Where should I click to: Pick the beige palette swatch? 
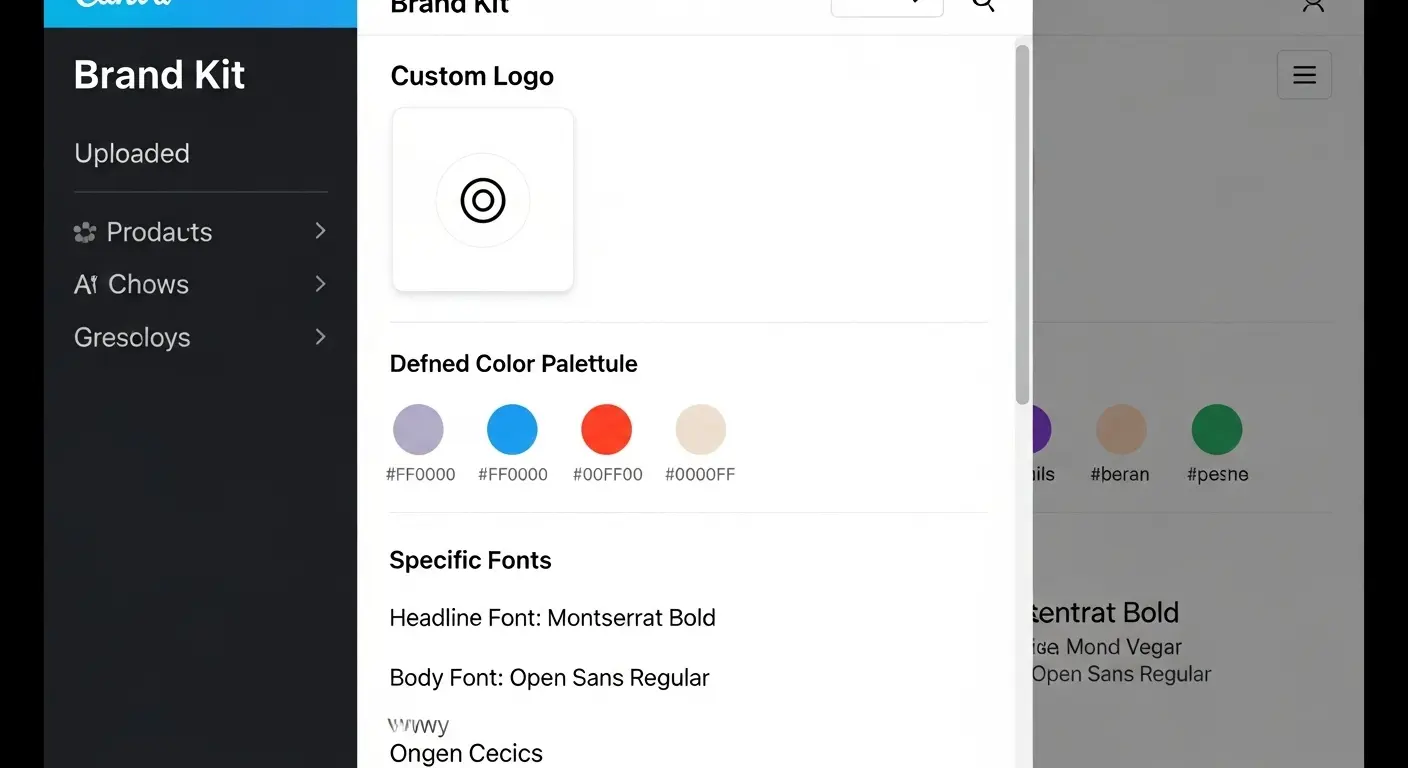pos(700,430)
